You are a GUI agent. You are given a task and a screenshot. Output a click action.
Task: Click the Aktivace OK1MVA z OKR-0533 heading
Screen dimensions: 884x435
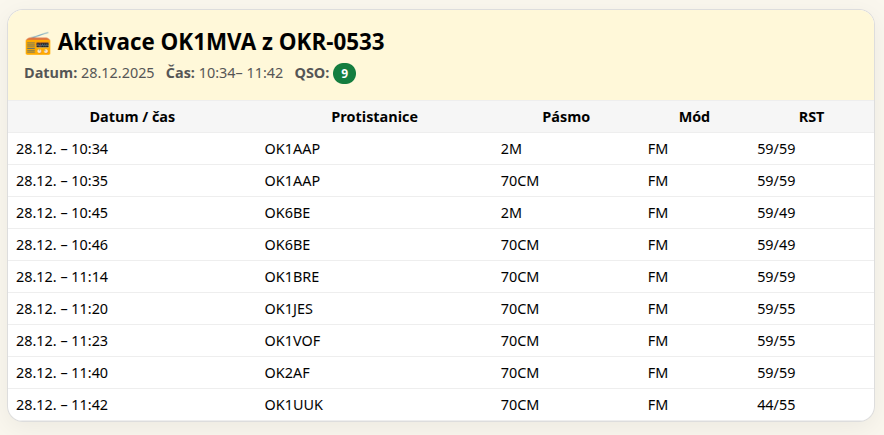(x=221, y=42)
